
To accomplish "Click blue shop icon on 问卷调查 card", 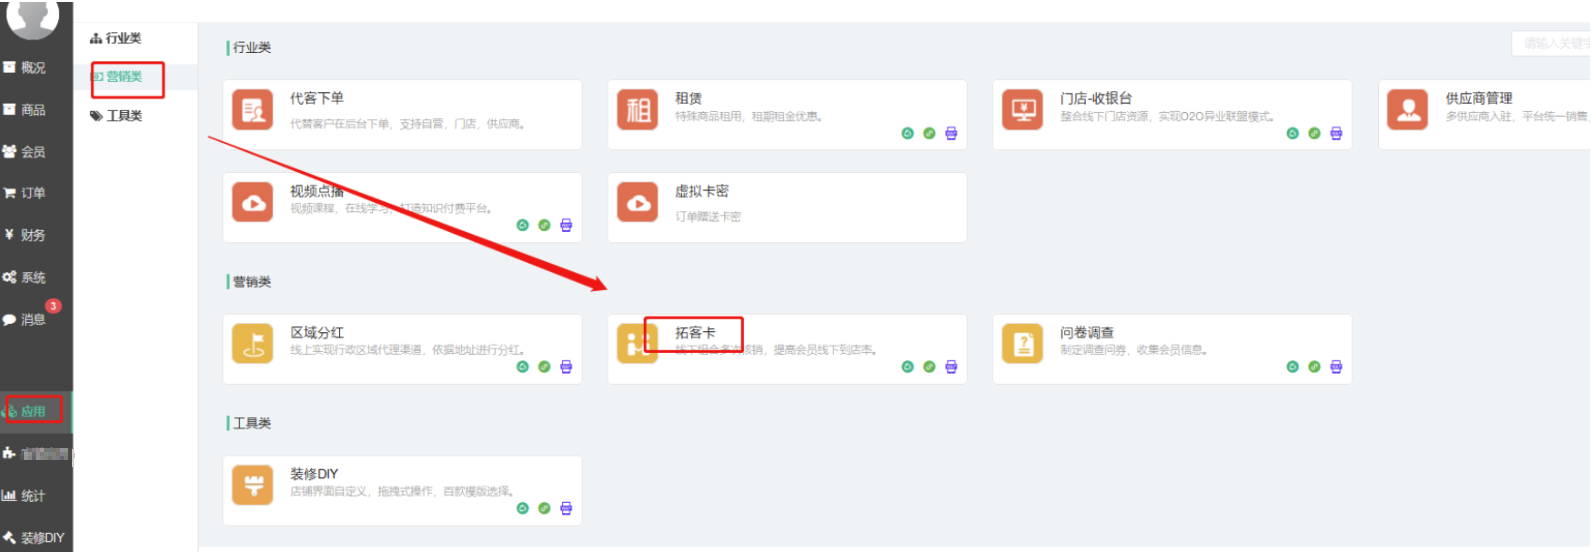I will pyautogui.click(x=1336, y=367).
